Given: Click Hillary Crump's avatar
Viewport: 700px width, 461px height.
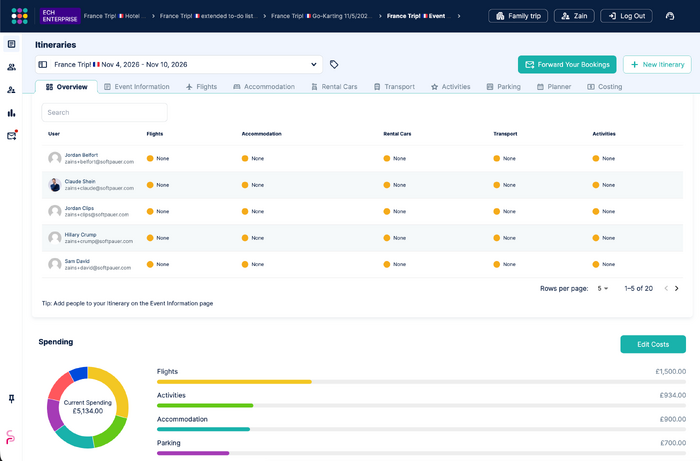Looking at the screenshot, I should [54, 237].
